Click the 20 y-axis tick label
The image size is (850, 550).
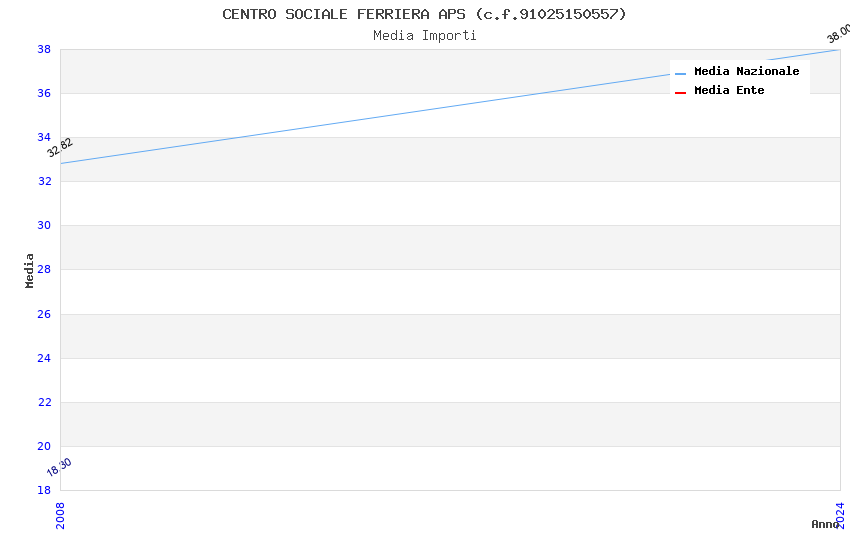point(44,446)
